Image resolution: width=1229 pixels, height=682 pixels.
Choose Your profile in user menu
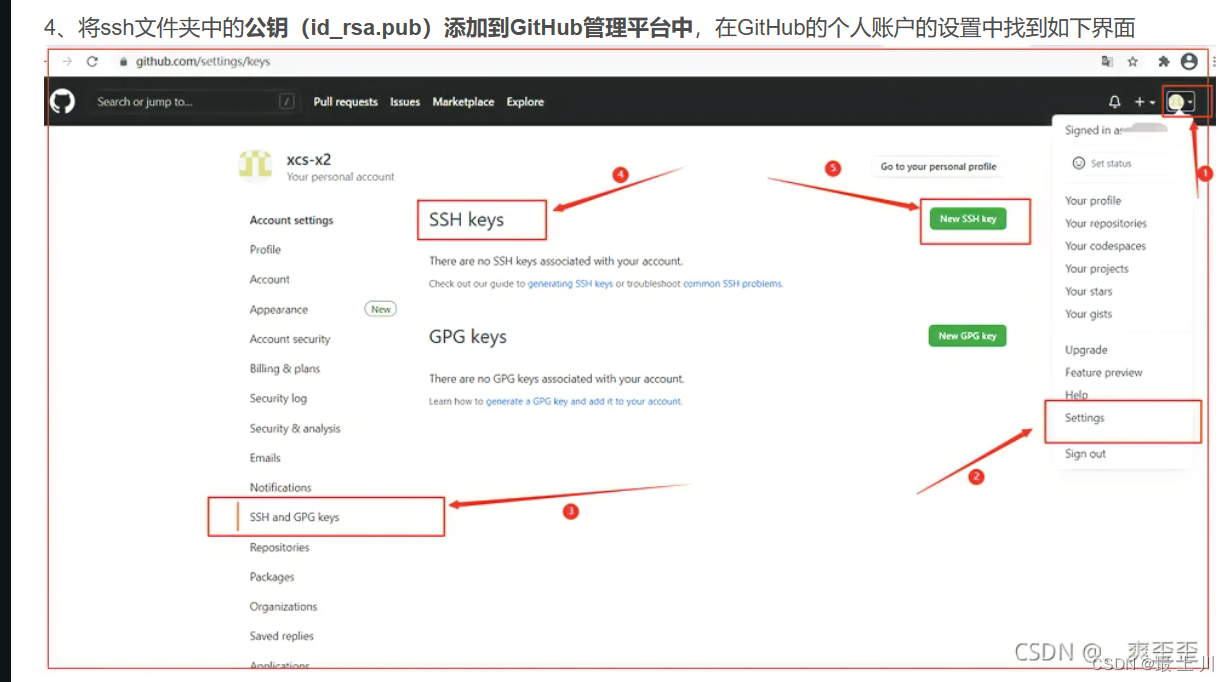1093,201
